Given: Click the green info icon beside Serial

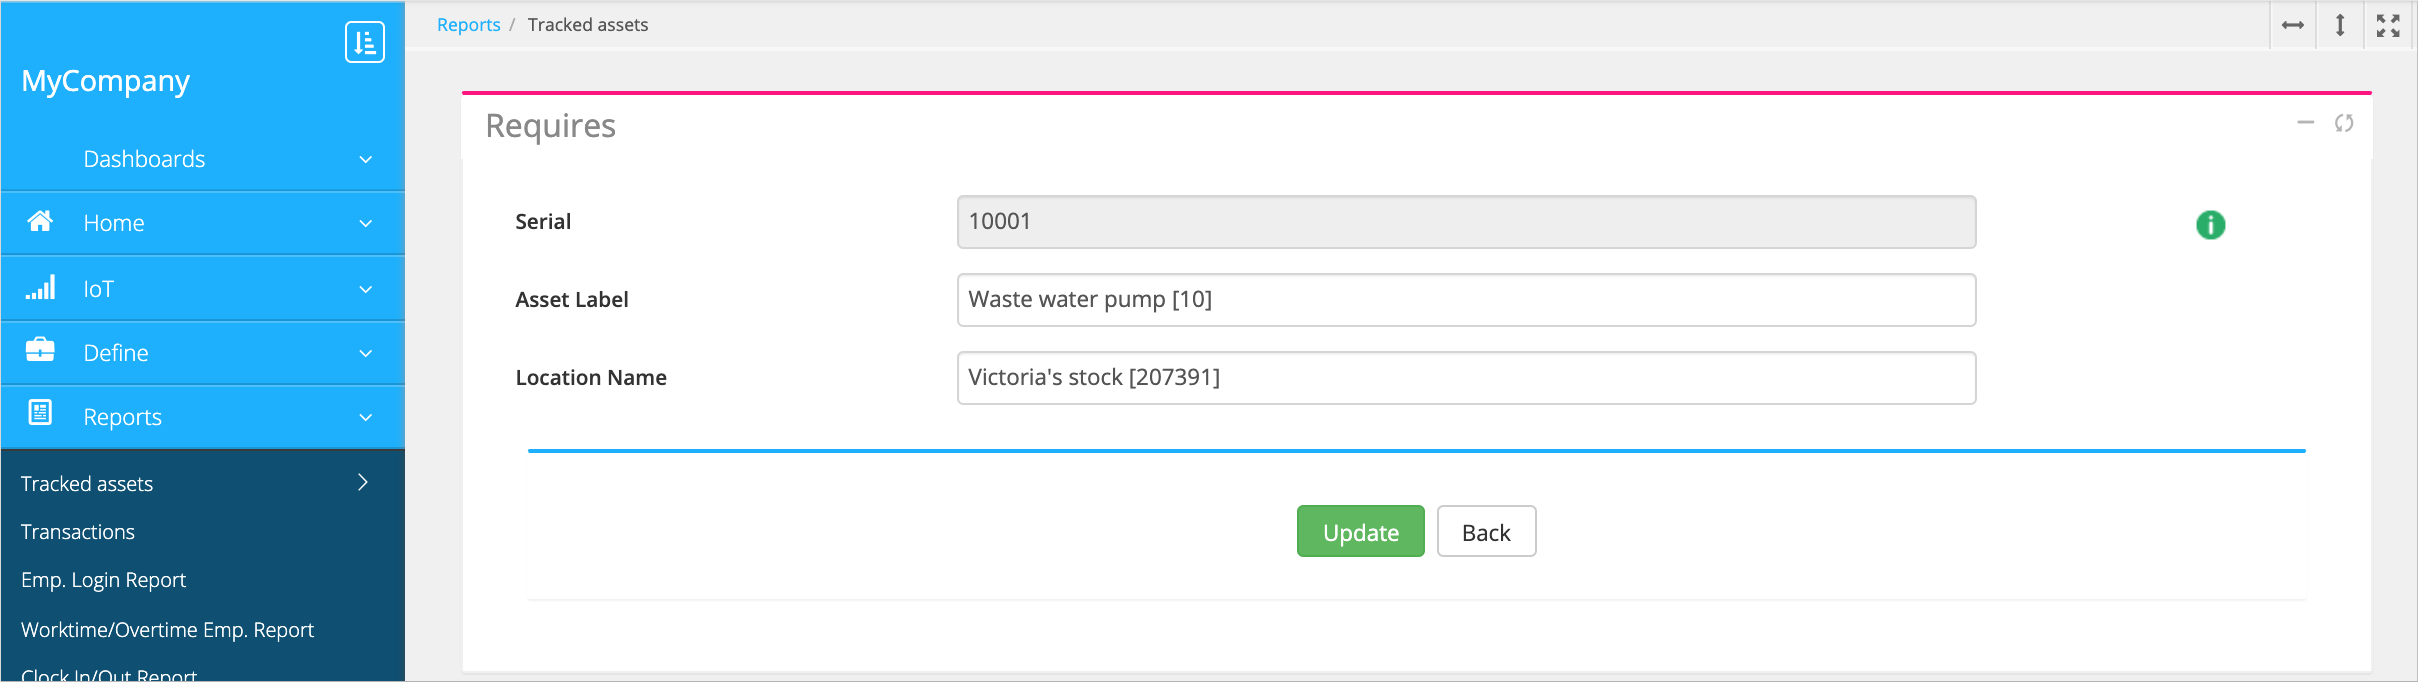Looking at the screenshot, I should (x=2210, y=225).
